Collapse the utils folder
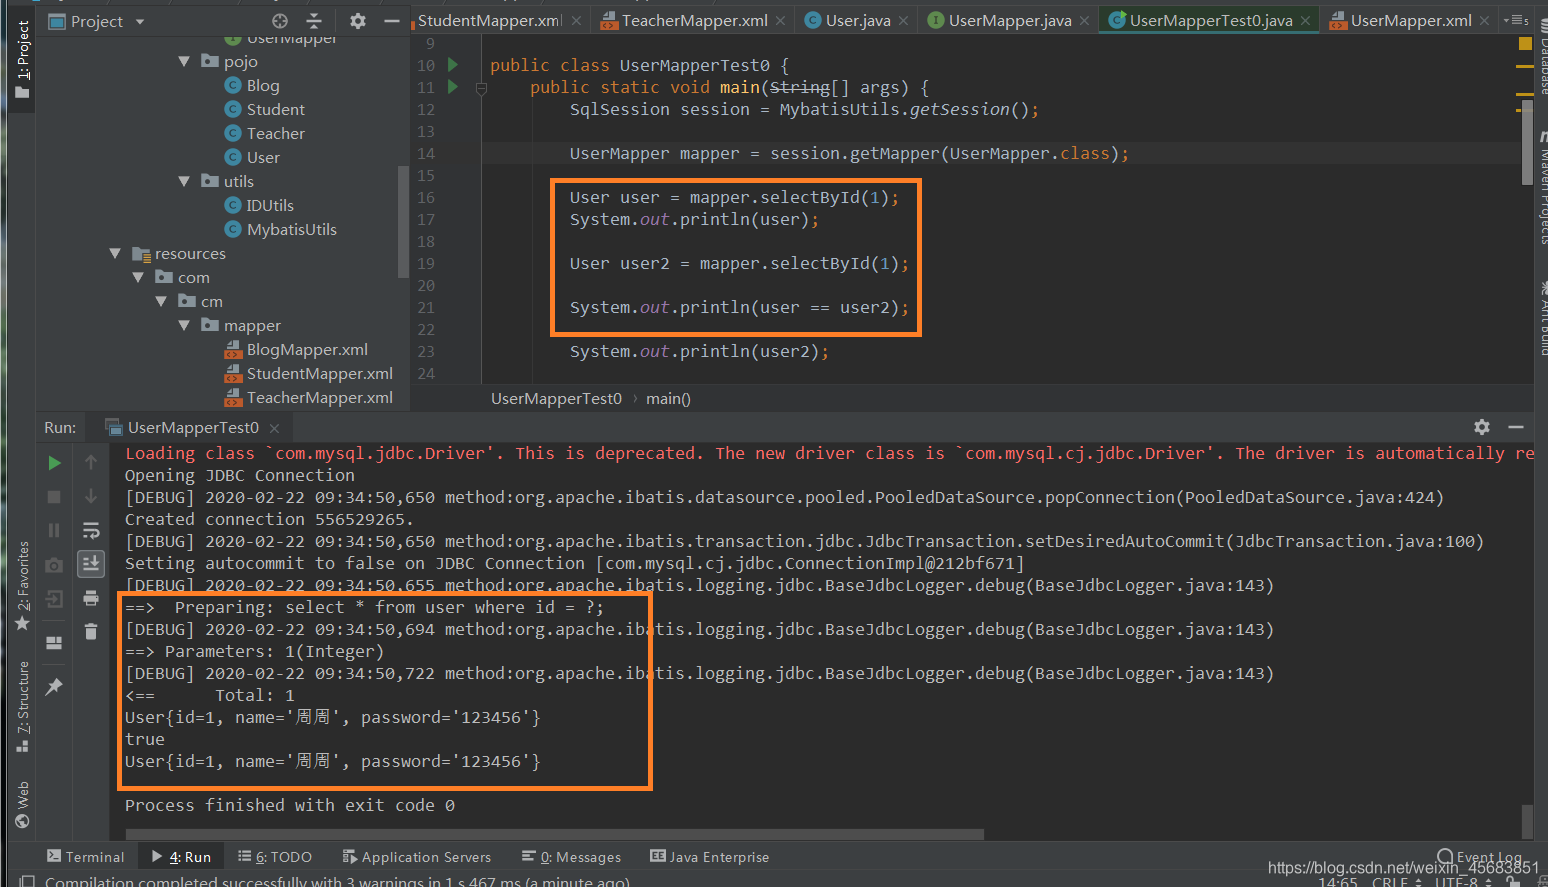This screenshot has height=887, width=1548. point(184,182)
